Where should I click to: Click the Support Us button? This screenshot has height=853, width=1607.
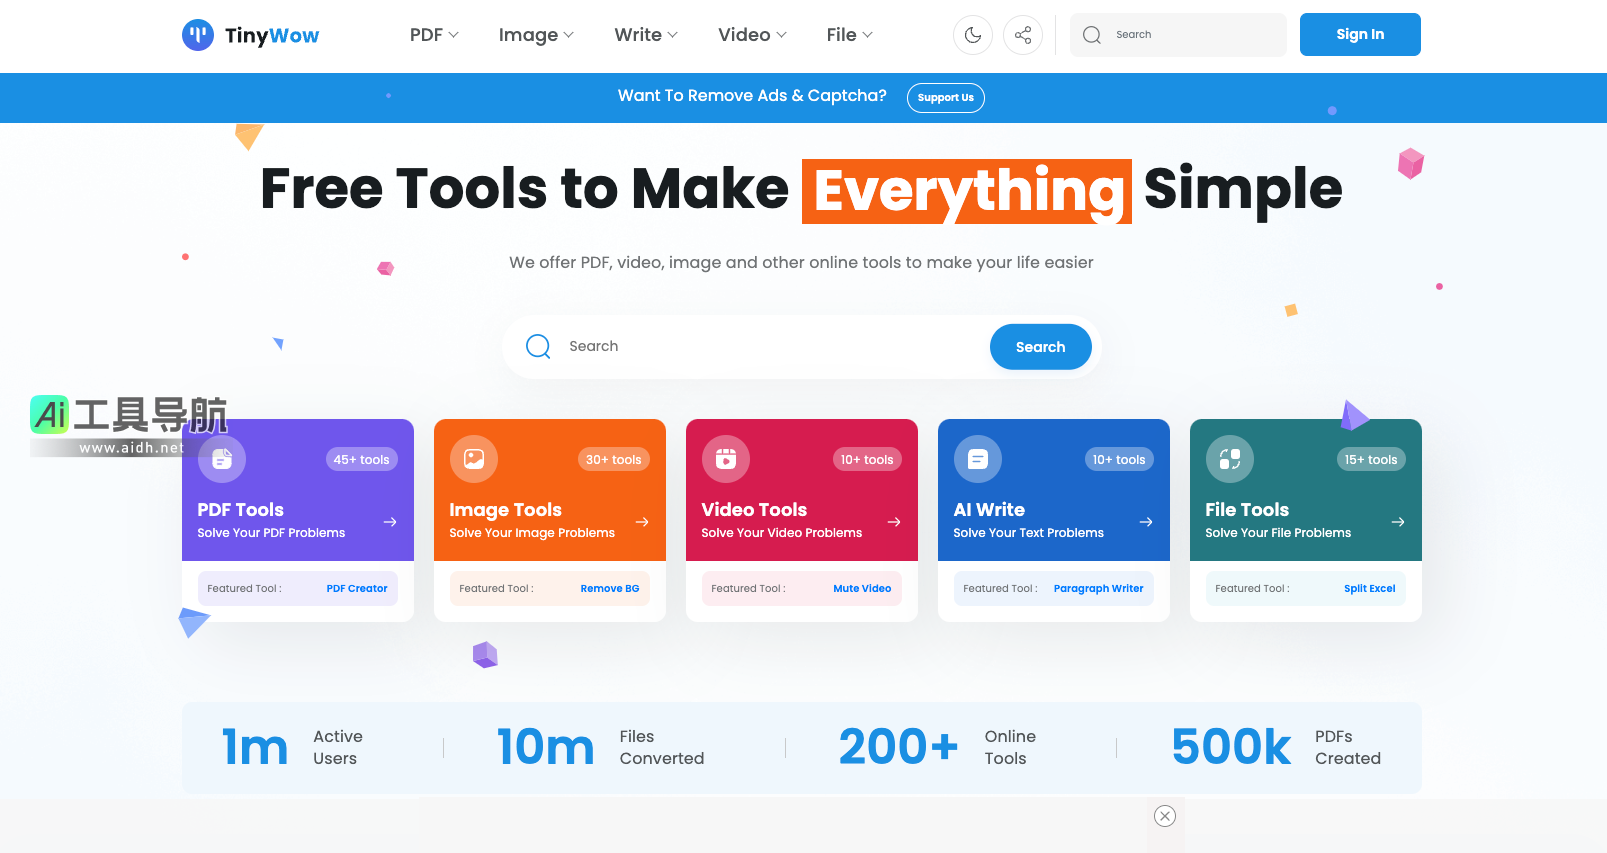(x=945, y=98)
